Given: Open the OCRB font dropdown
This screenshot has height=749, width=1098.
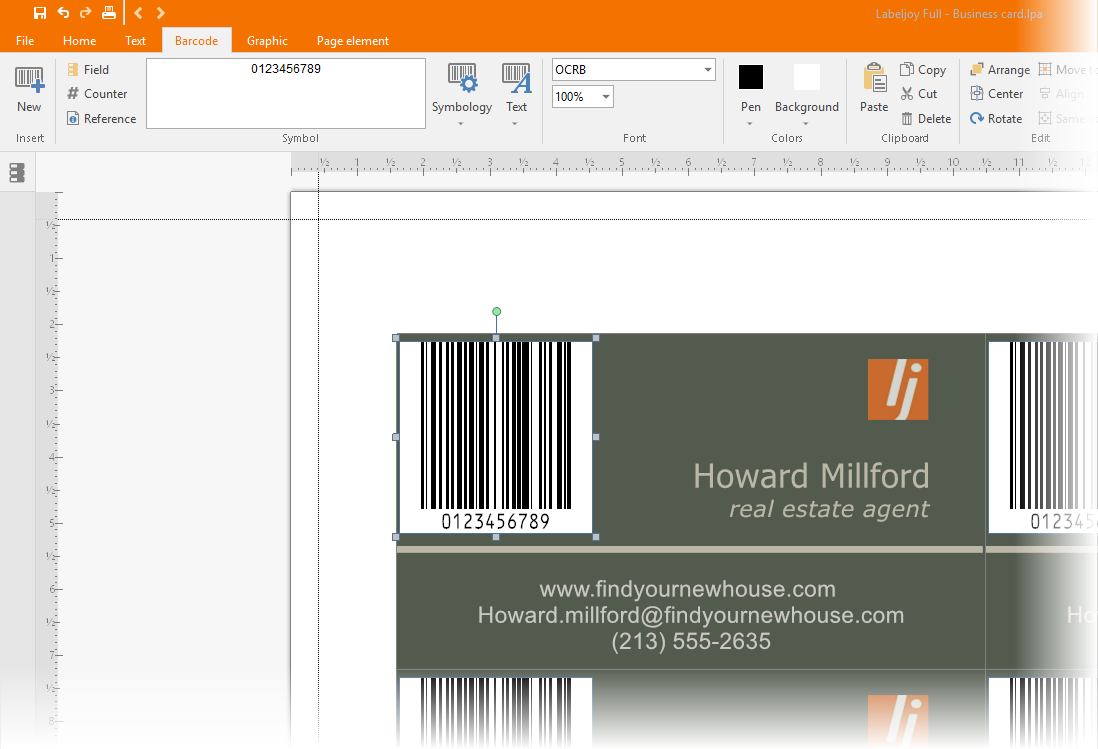Looking at the screenshot, I should pos(708,69).
